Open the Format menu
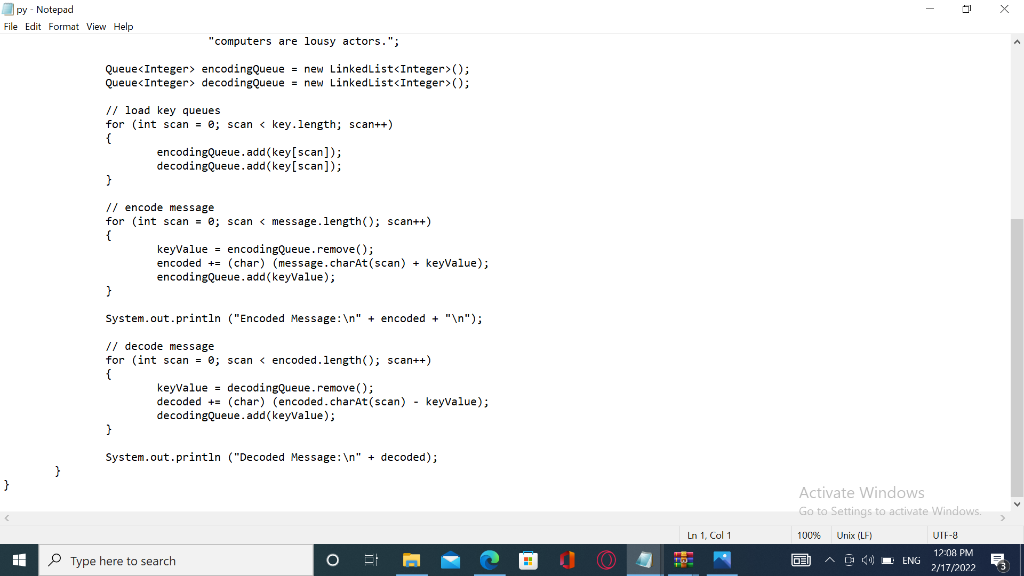The height and width of the screenshot is (576, 1024). pyautogui.click(x=63, y=26)
